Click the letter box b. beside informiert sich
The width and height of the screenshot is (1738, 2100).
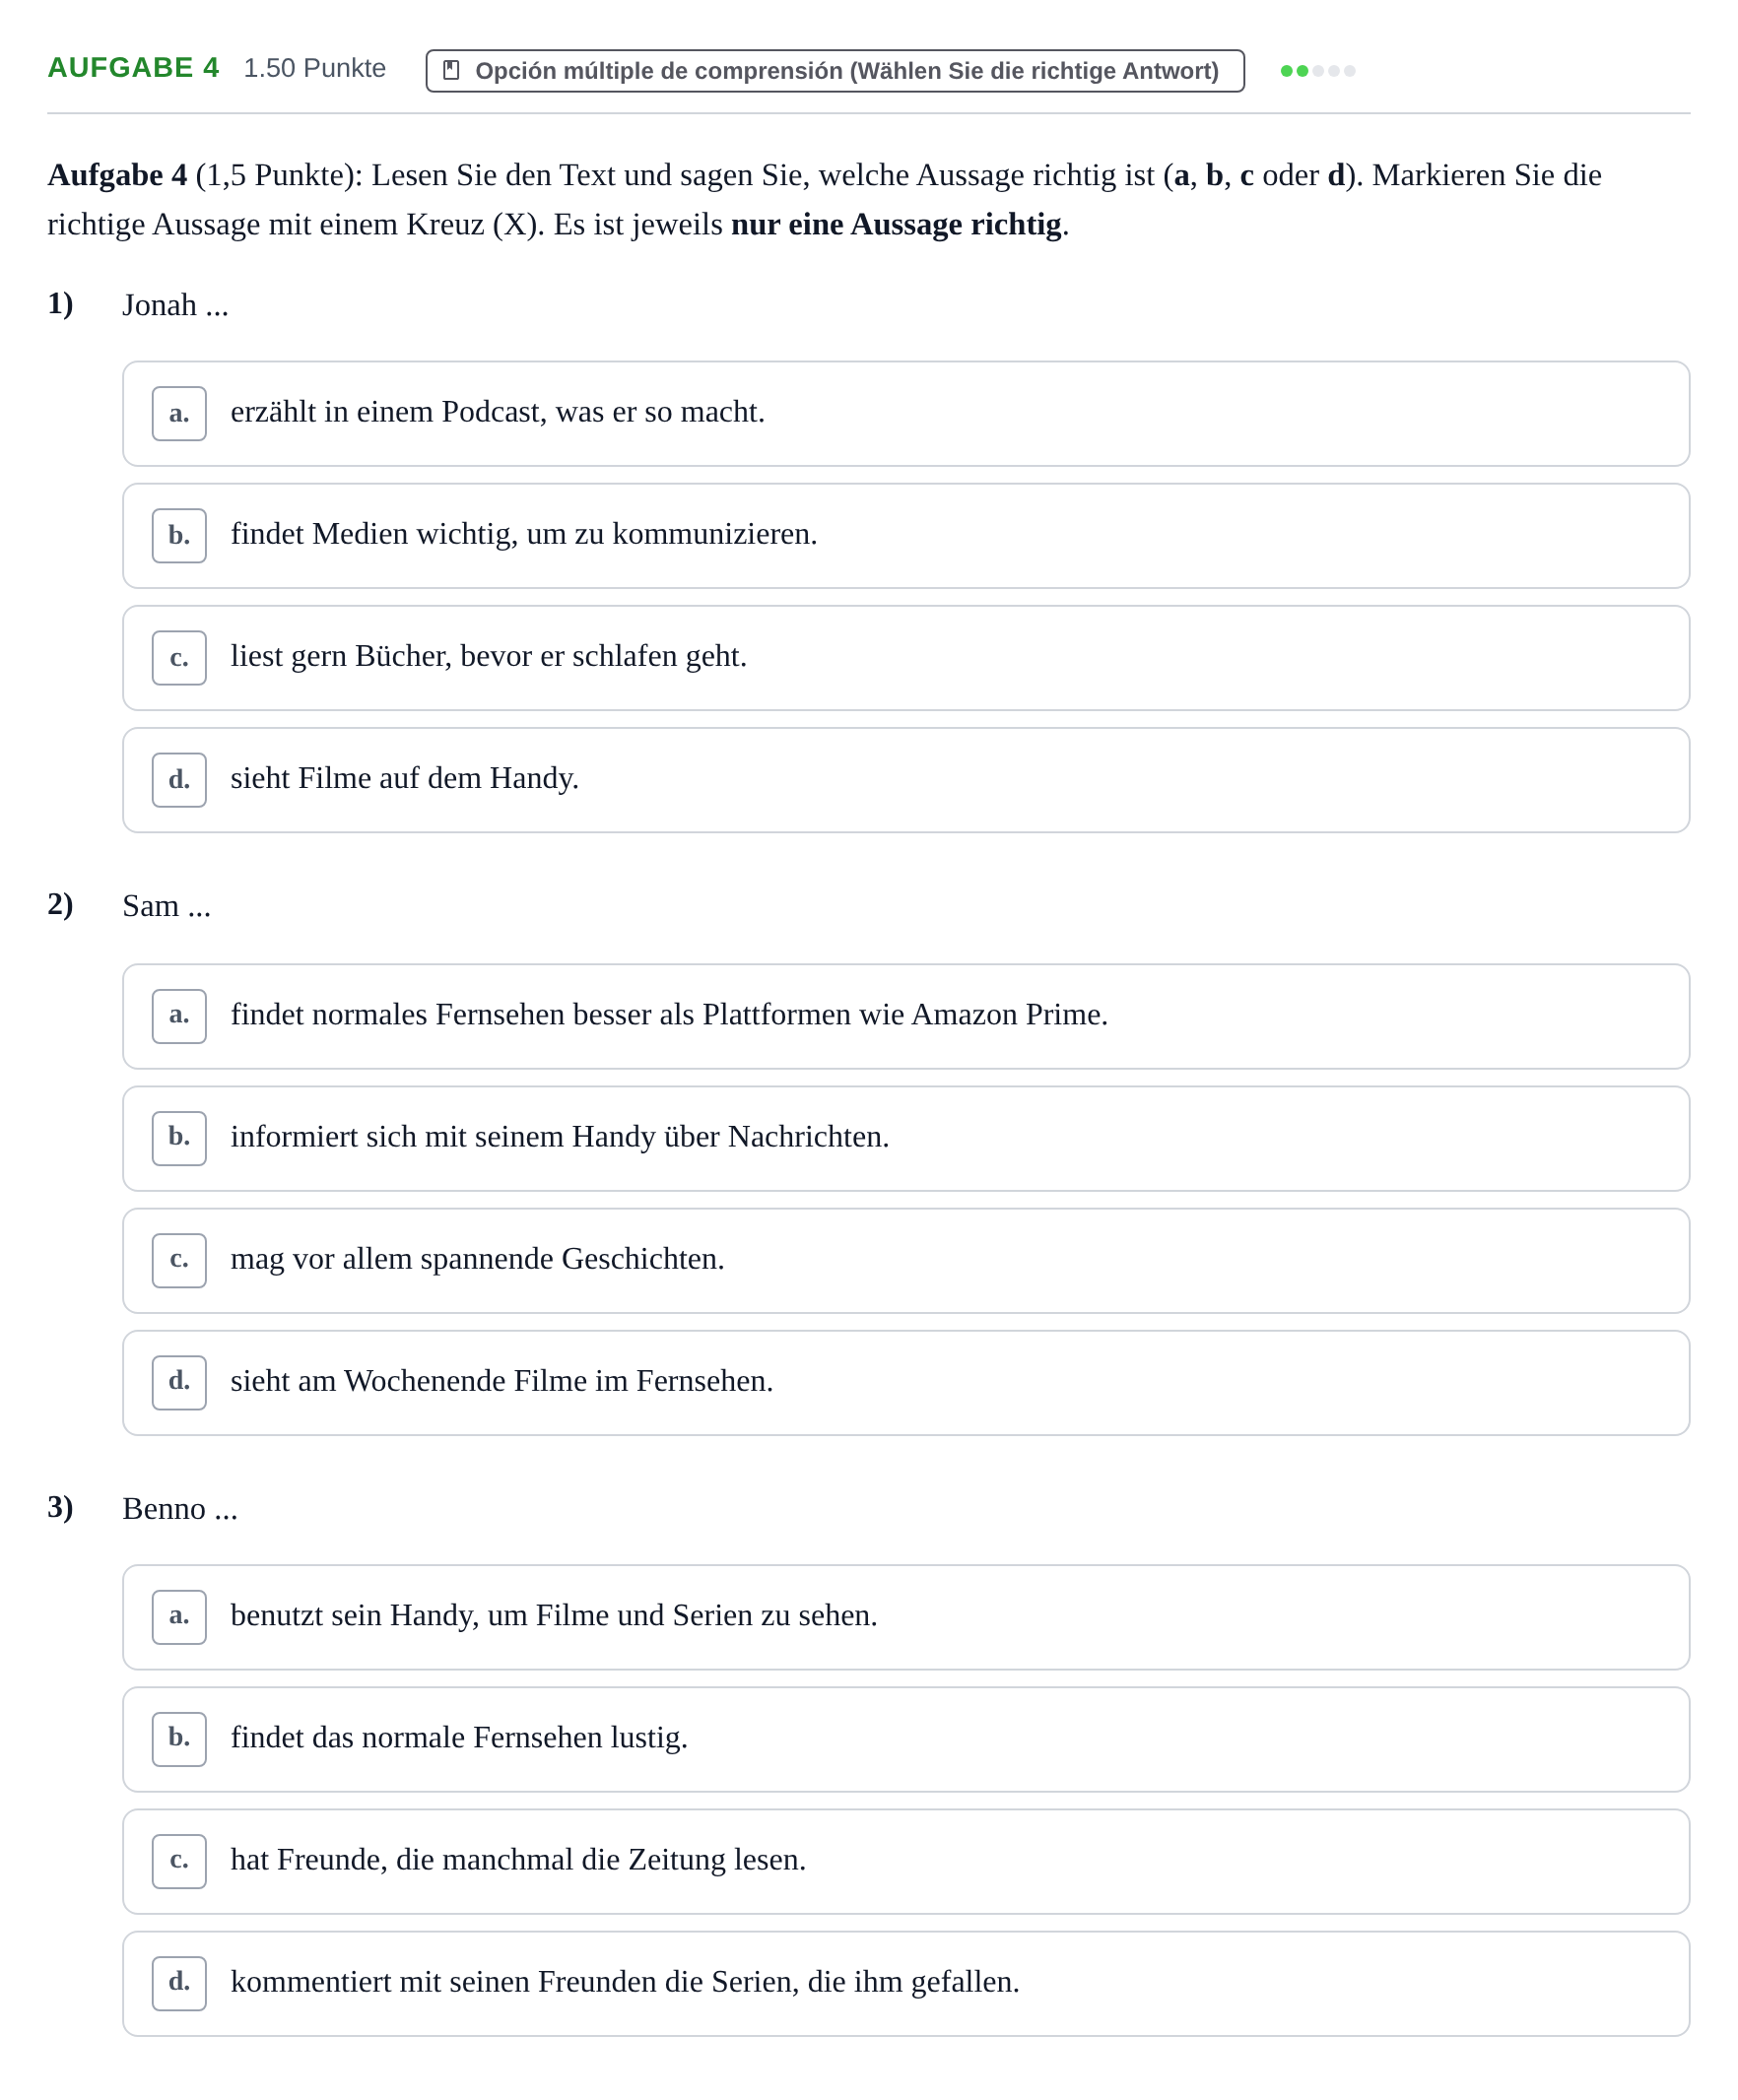[179, 1138]
